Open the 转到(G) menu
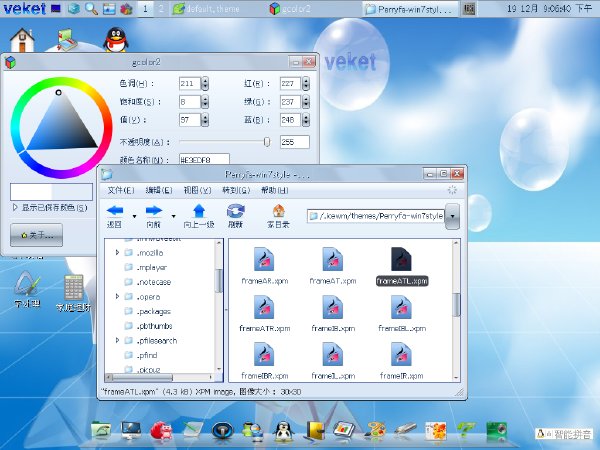The image size is (600, 450). 236,190
